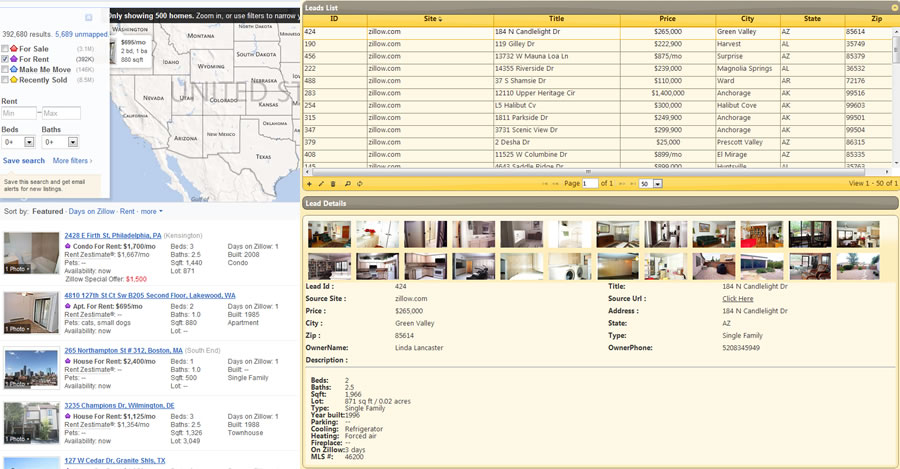This screenshot has width=900, height=469.
Task: Collapse the Leads List panel via corner icon
Action: coord(895,7)
